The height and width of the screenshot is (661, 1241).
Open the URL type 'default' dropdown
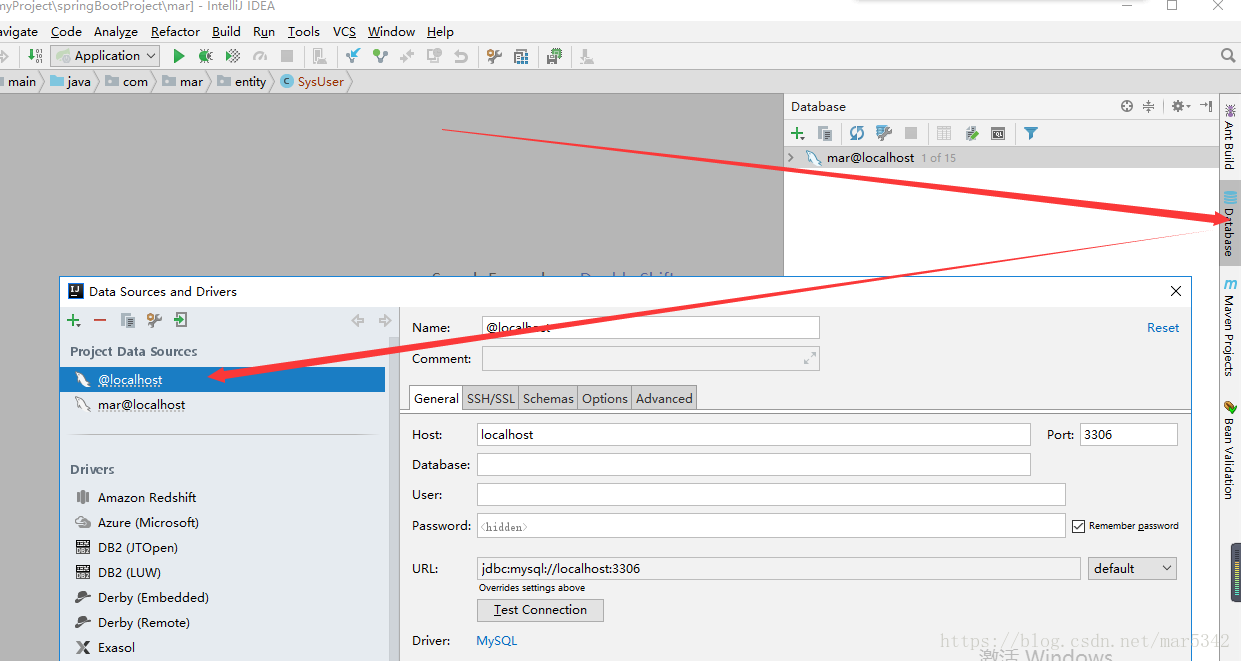click(x=1132, y=568)
